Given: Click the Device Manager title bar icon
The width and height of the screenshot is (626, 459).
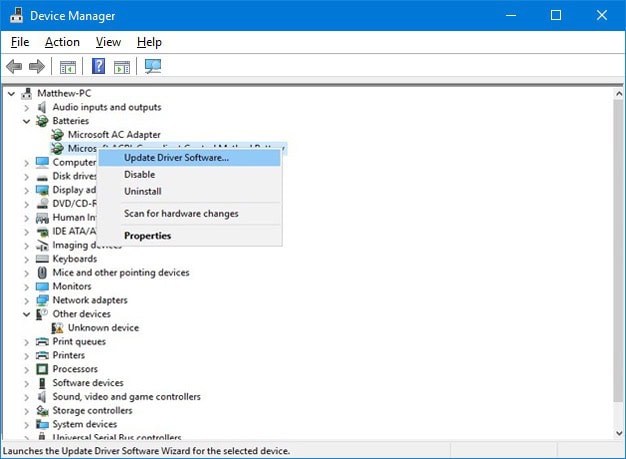Looking at the screenshot, I should tap(16, 15).
